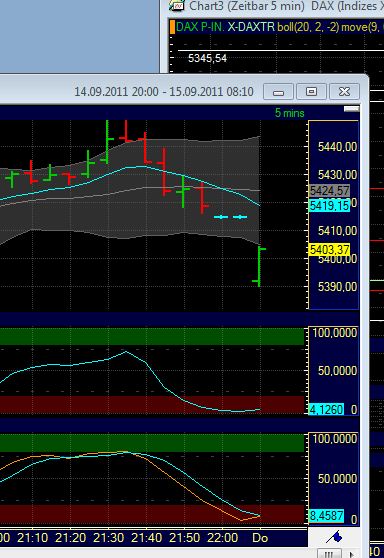Image resolution: width=384 pixels, height=558 pixels.
Task: Click the Chart3 (Zeitbar 5 min) title
Action: coord(247,6)
